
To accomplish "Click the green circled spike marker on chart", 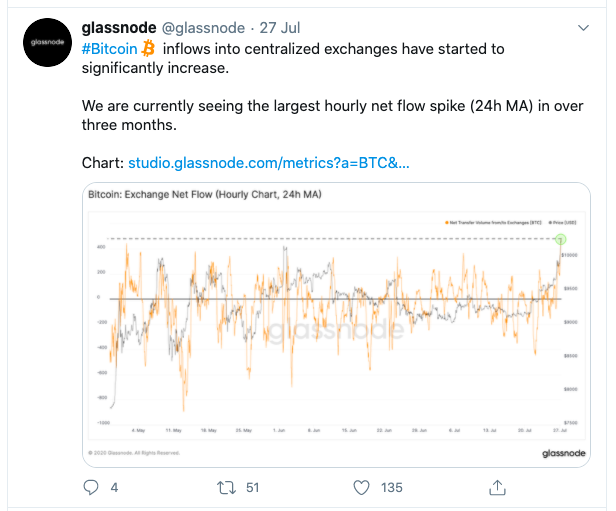I will (x=561, y=239).
